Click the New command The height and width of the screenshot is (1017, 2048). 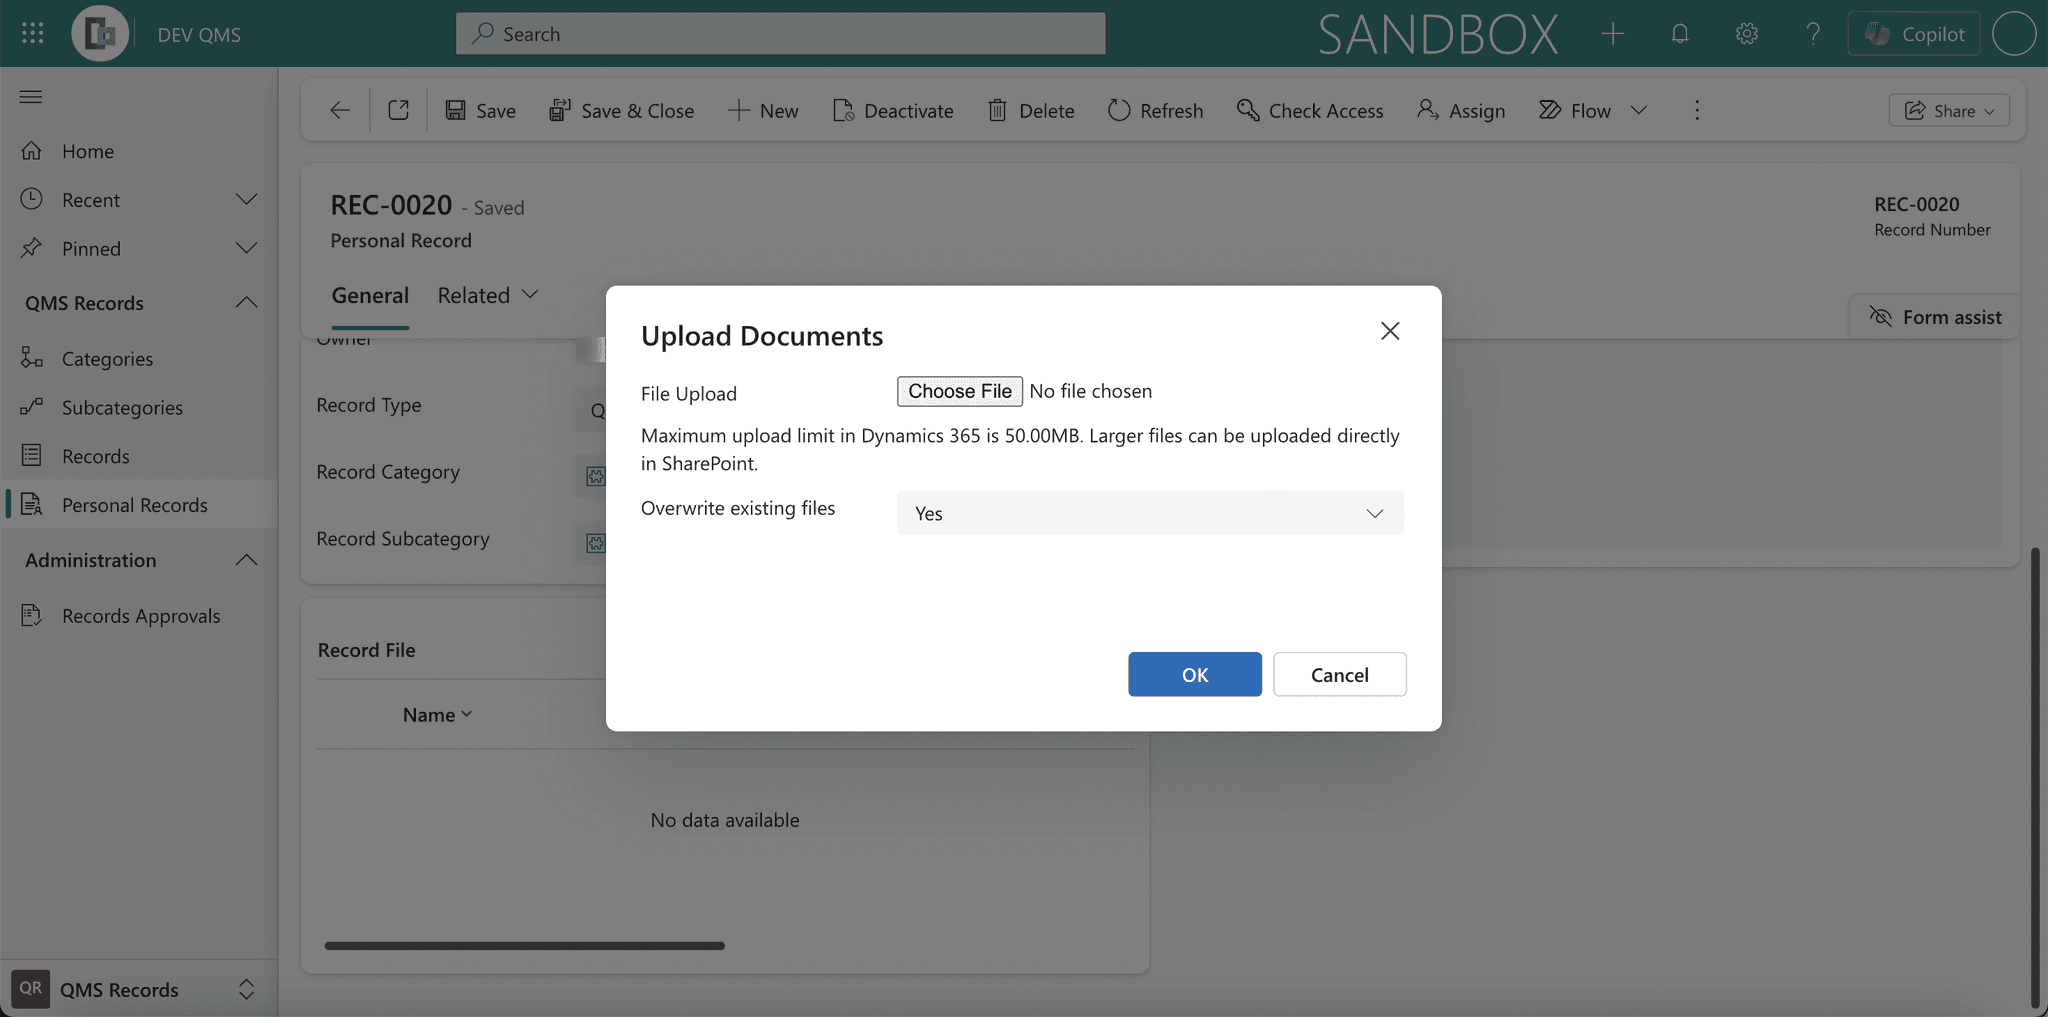click(x=763, y=110)
